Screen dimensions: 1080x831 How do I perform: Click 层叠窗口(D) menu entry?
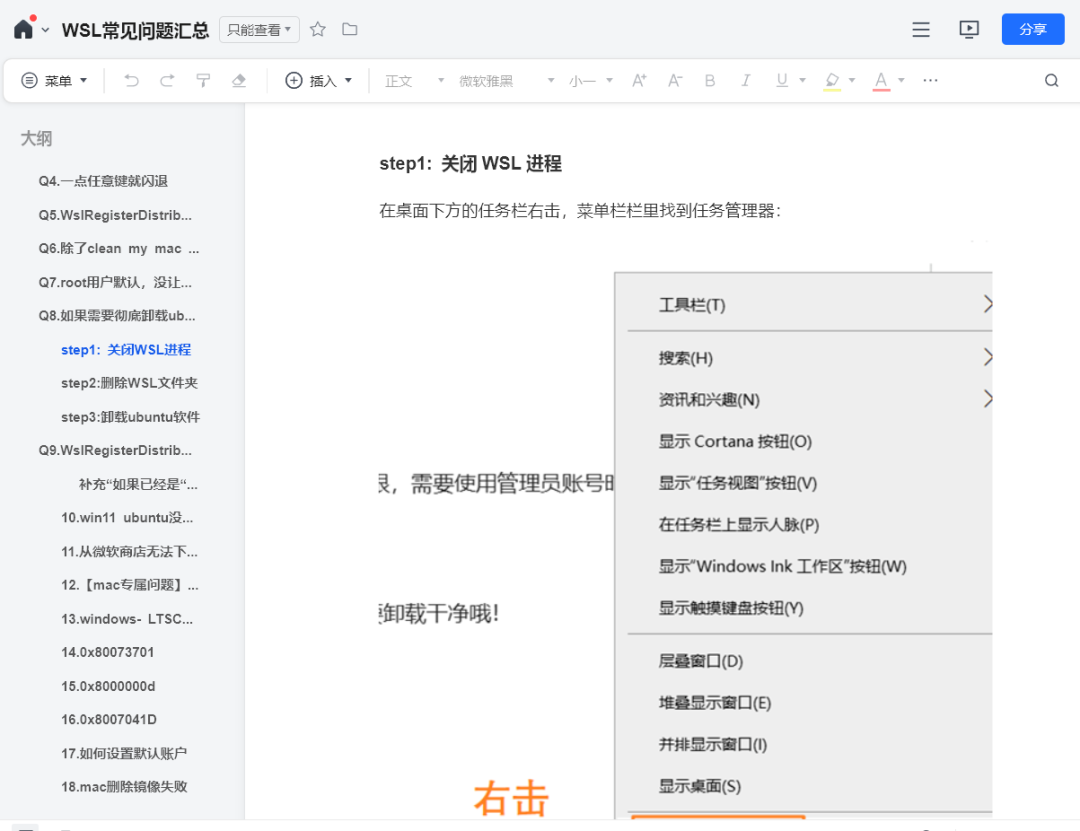(x=700, y=661)
